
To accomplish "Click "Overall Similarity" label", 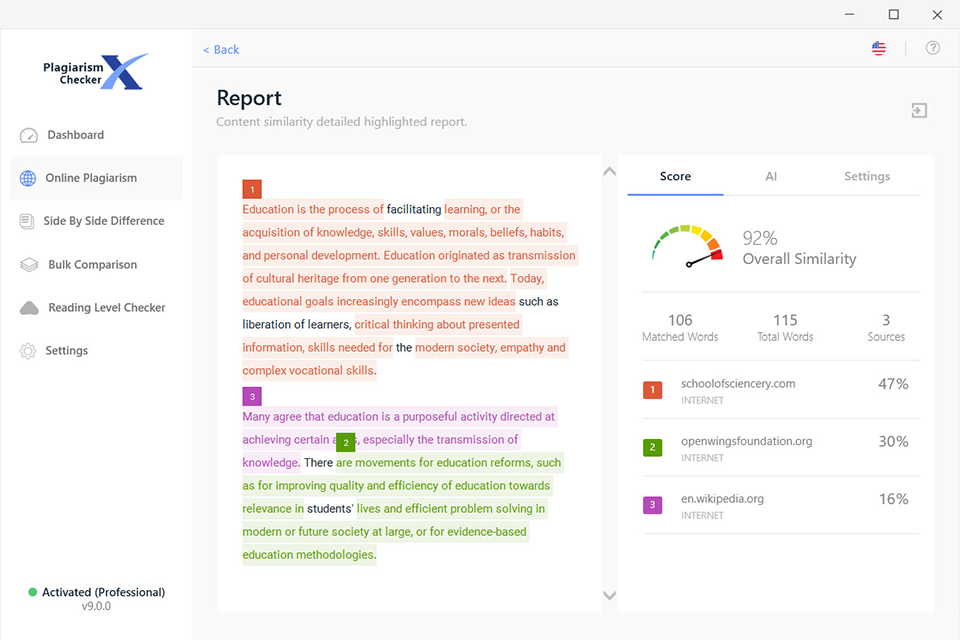I will tap(799, 259).
